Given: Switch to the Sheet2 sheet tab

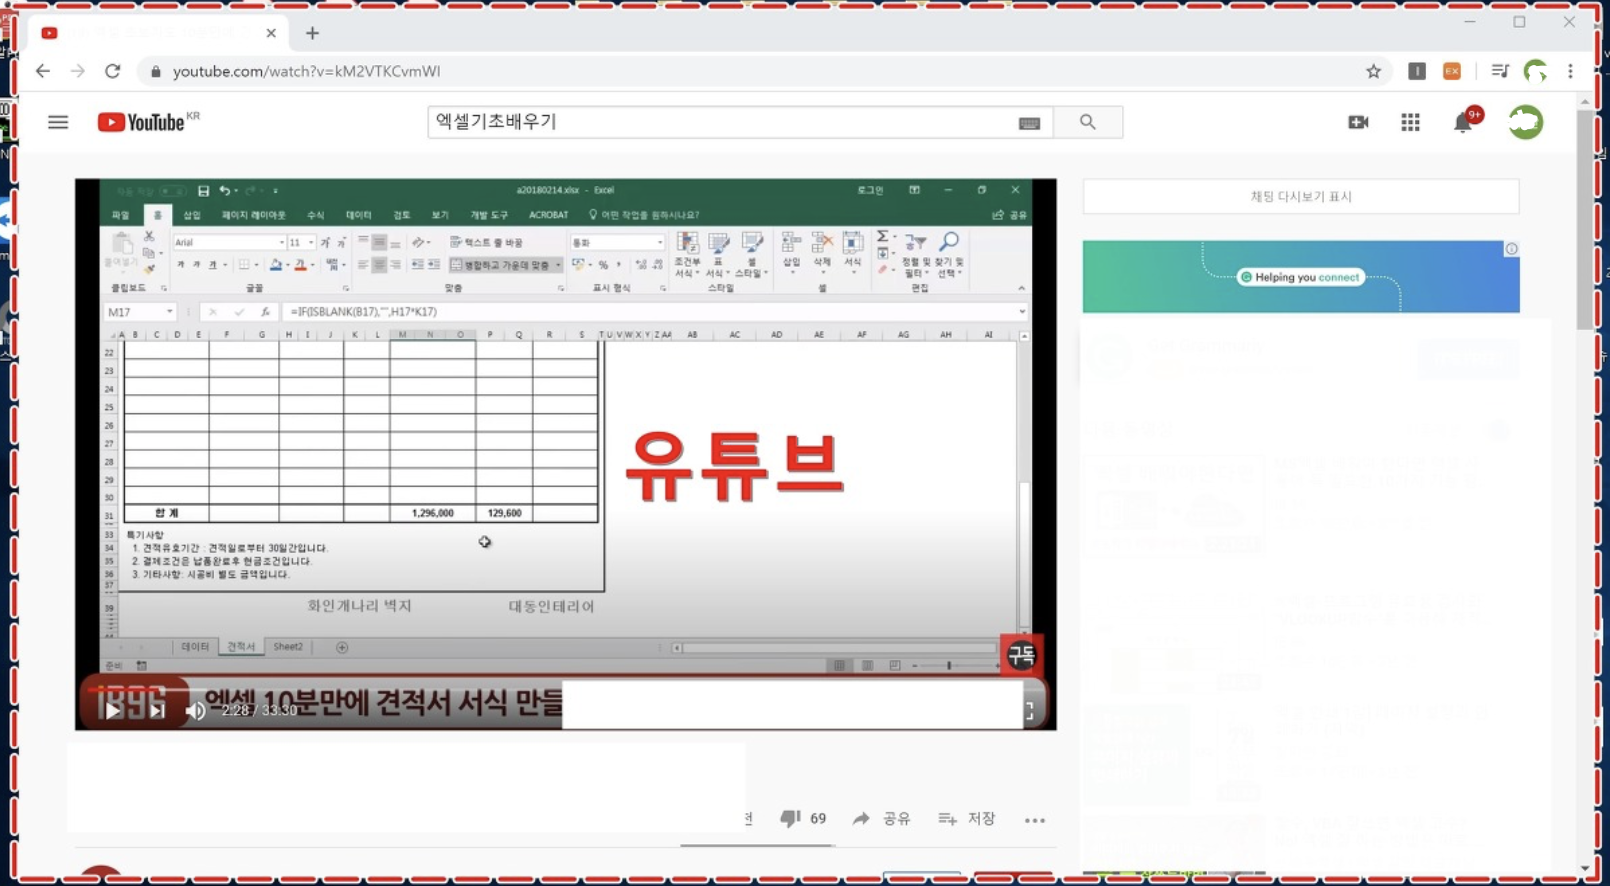Looking at the screenshot, I should tap(288, 647).
